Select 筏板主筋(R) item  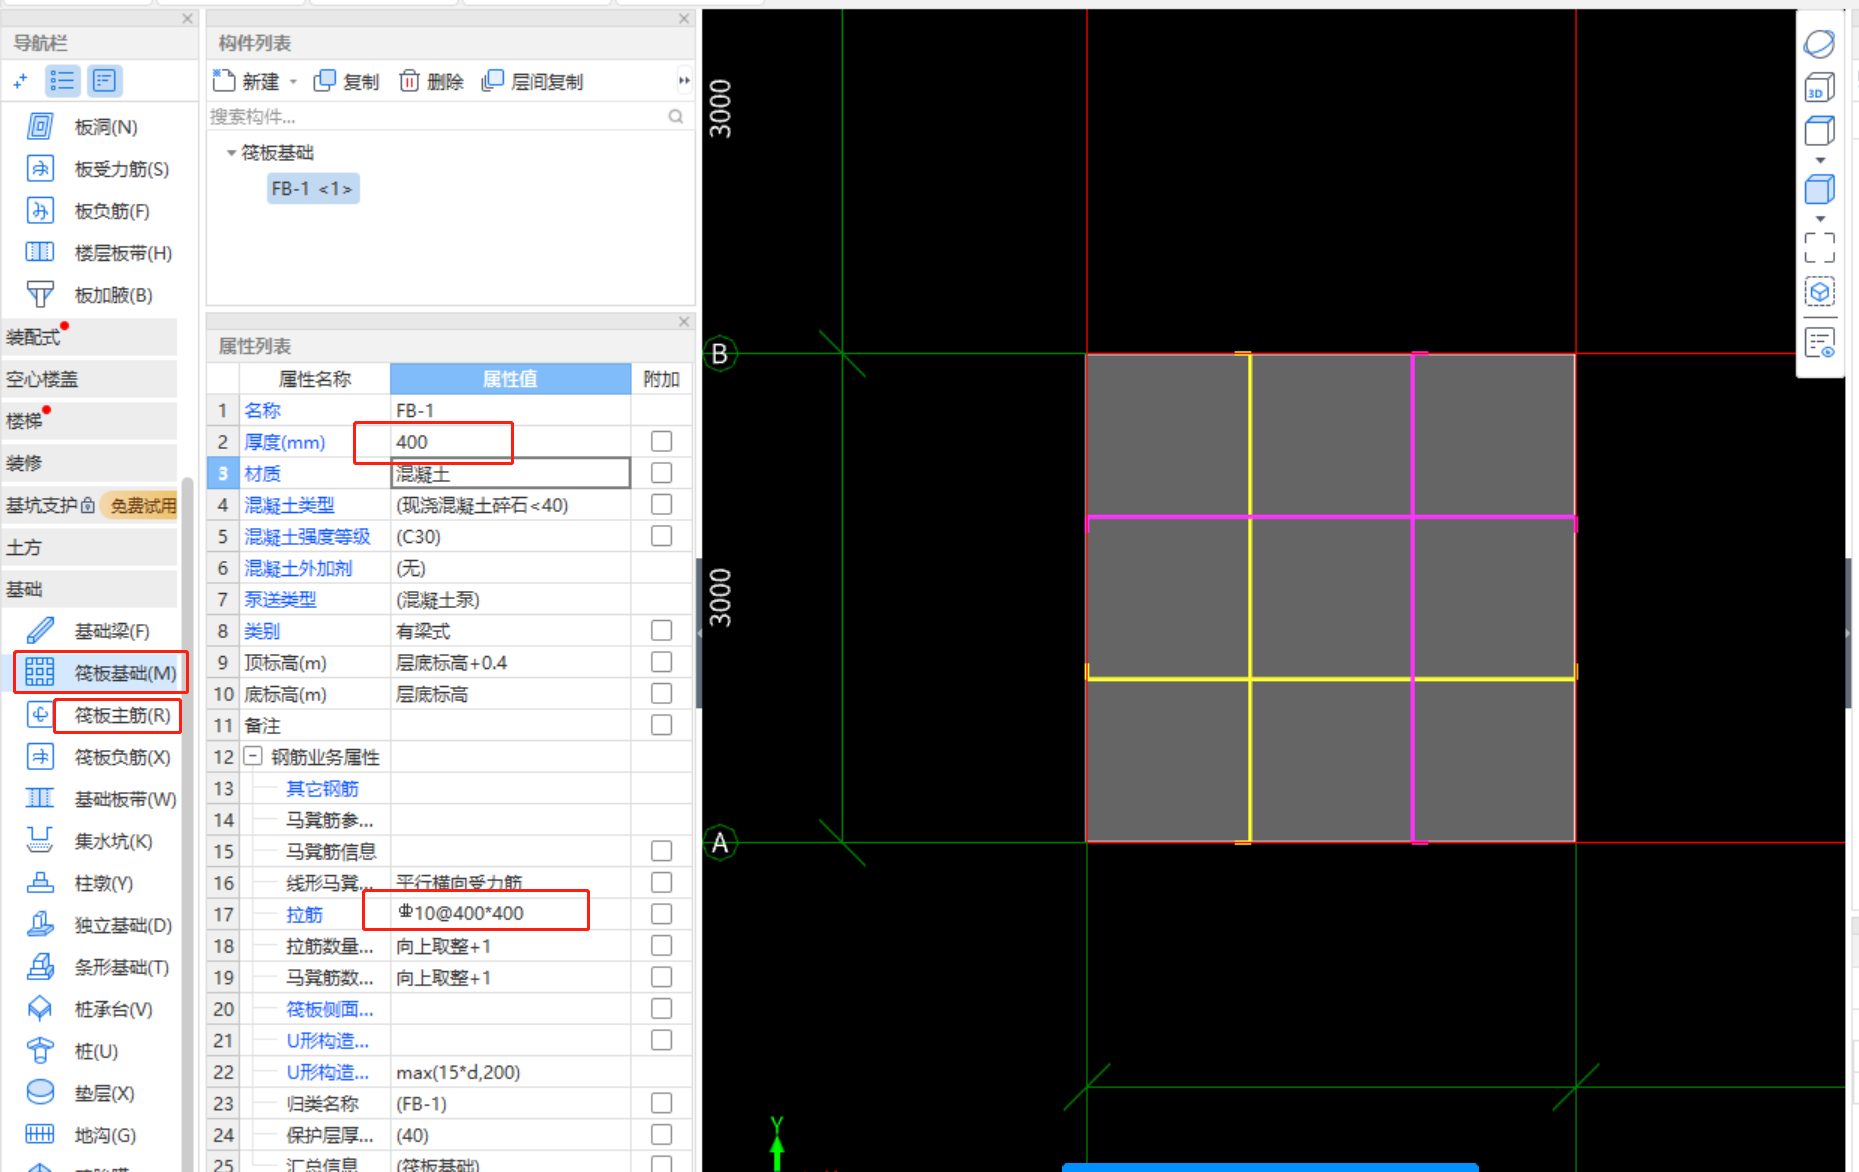pos(100,715)
